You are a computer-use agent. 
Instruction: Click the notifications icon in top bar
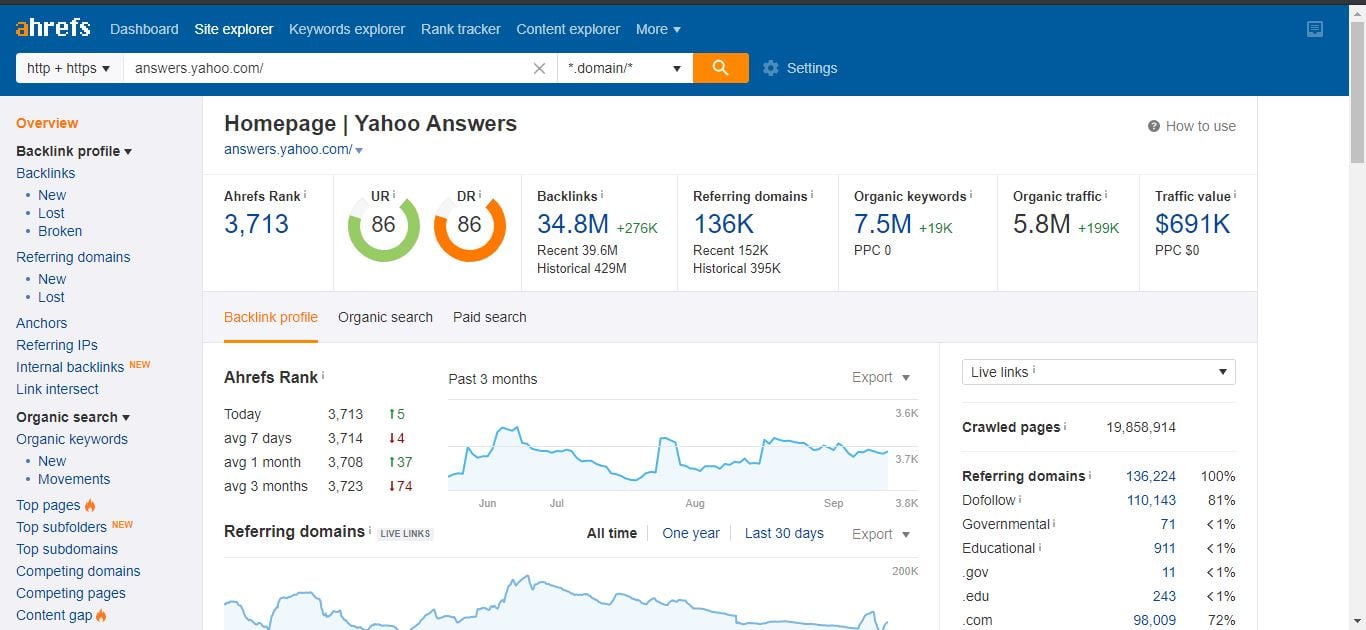pos(1315,29)
